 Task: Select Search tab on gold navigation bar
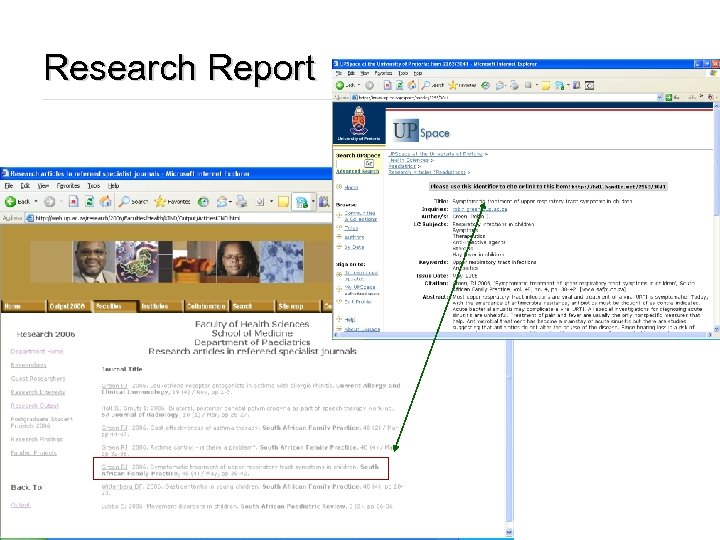click(x=252, y=306)
